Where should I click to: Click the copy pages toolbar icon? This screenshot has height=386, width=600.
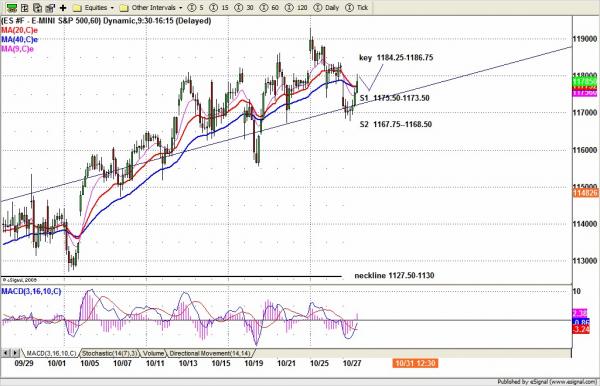pyautogui.click(x=37, y=7)
